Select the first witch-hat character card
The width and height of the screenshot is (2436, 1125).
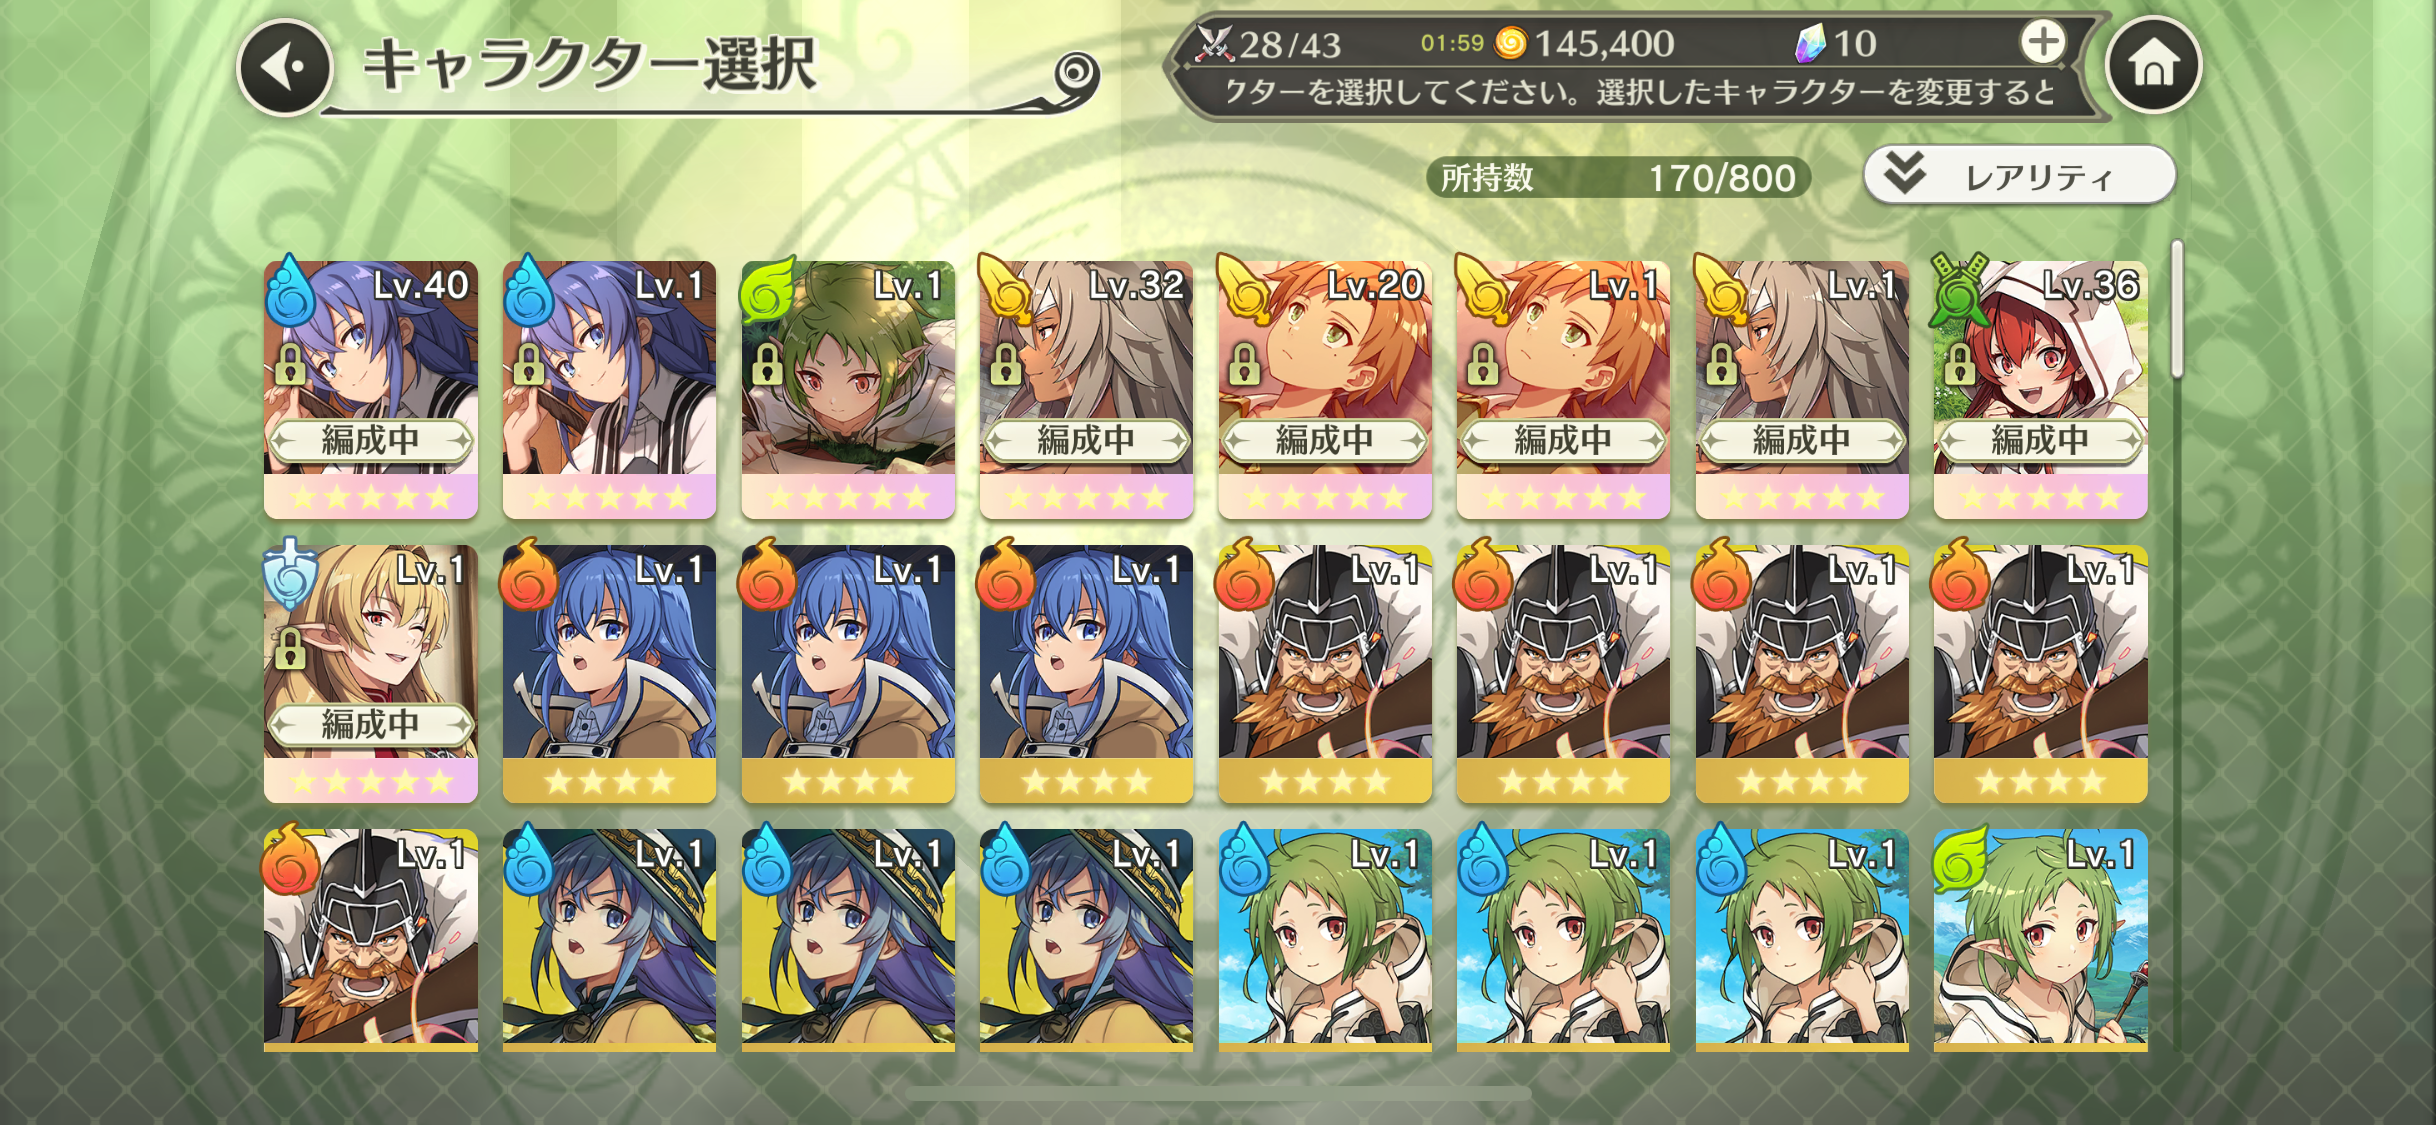(609, 940)
